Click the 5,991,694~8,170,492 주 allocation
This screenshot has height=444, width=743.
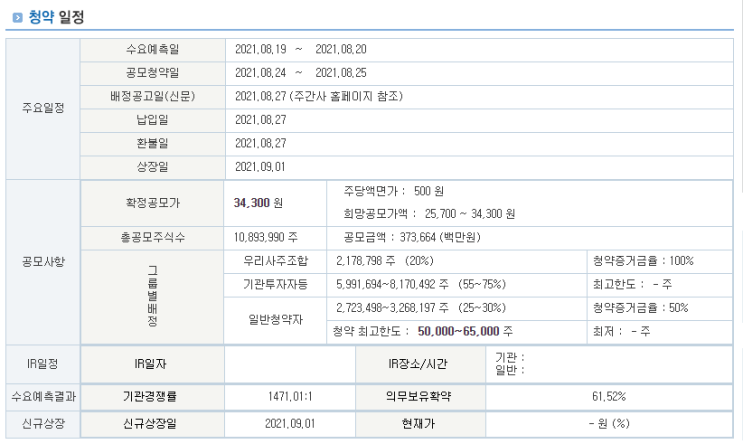[421, 285]
